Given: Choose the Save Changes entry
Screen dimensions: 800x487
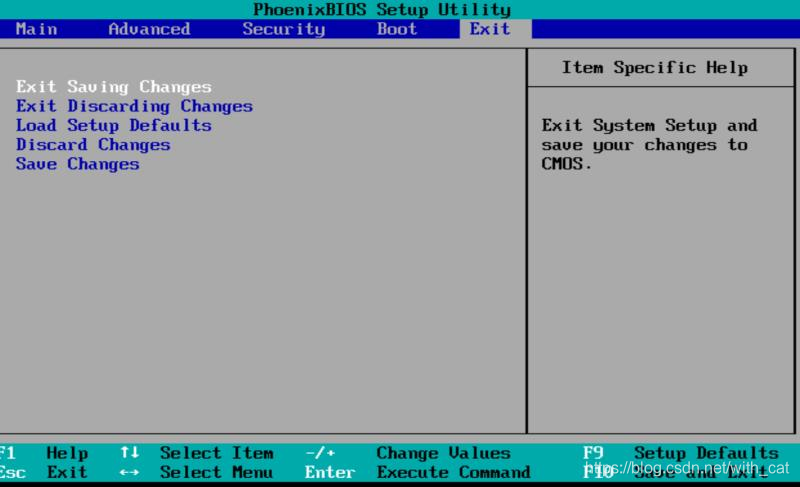Looking at the screenshot, I should click(78, 164).
